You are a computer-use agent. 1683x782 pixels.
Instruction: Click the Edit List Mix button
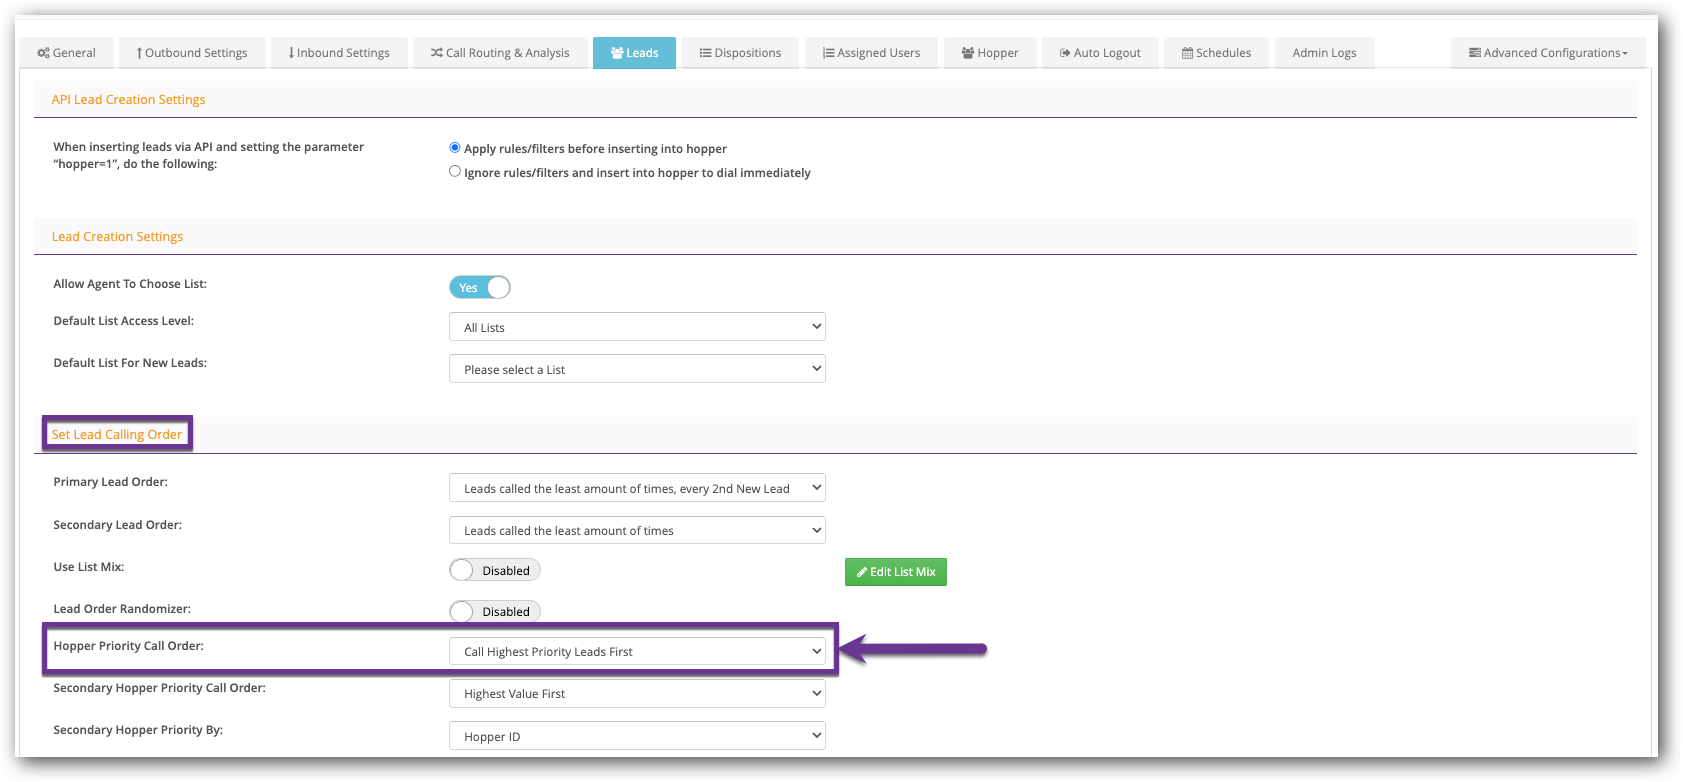[896, 572]
